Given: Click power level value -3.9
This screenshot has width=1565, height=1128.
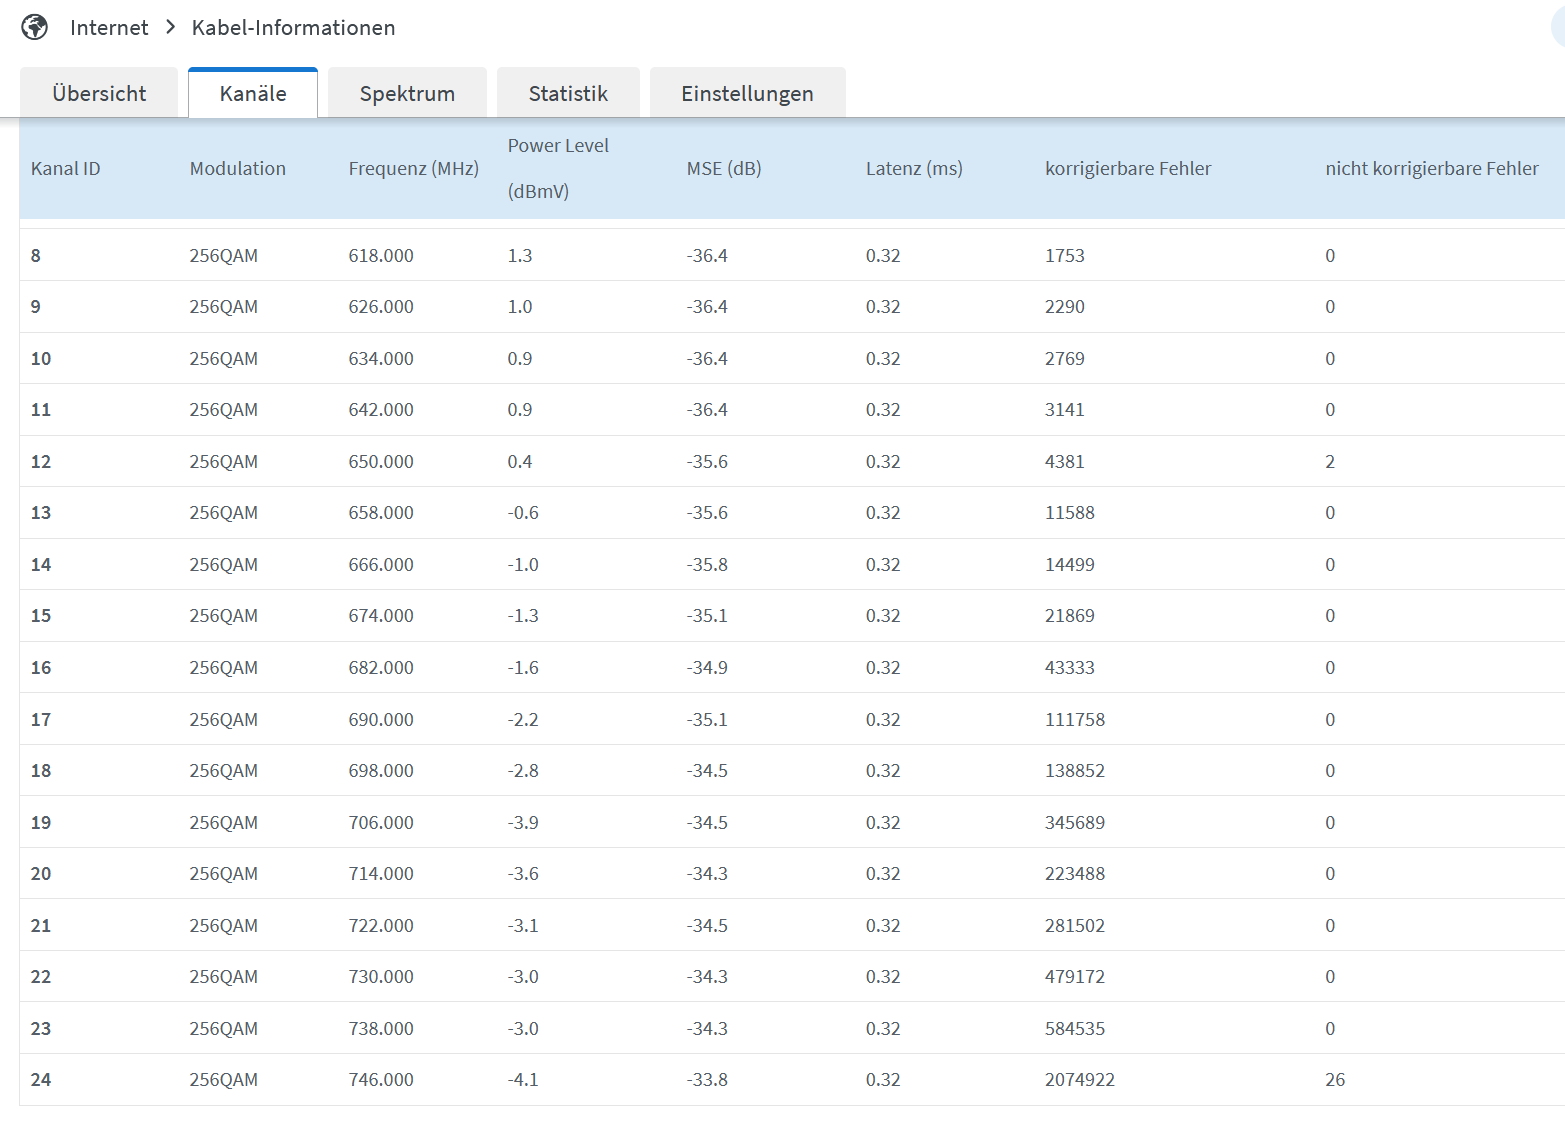Looking at the screenshot, I should tap(523, 823).
